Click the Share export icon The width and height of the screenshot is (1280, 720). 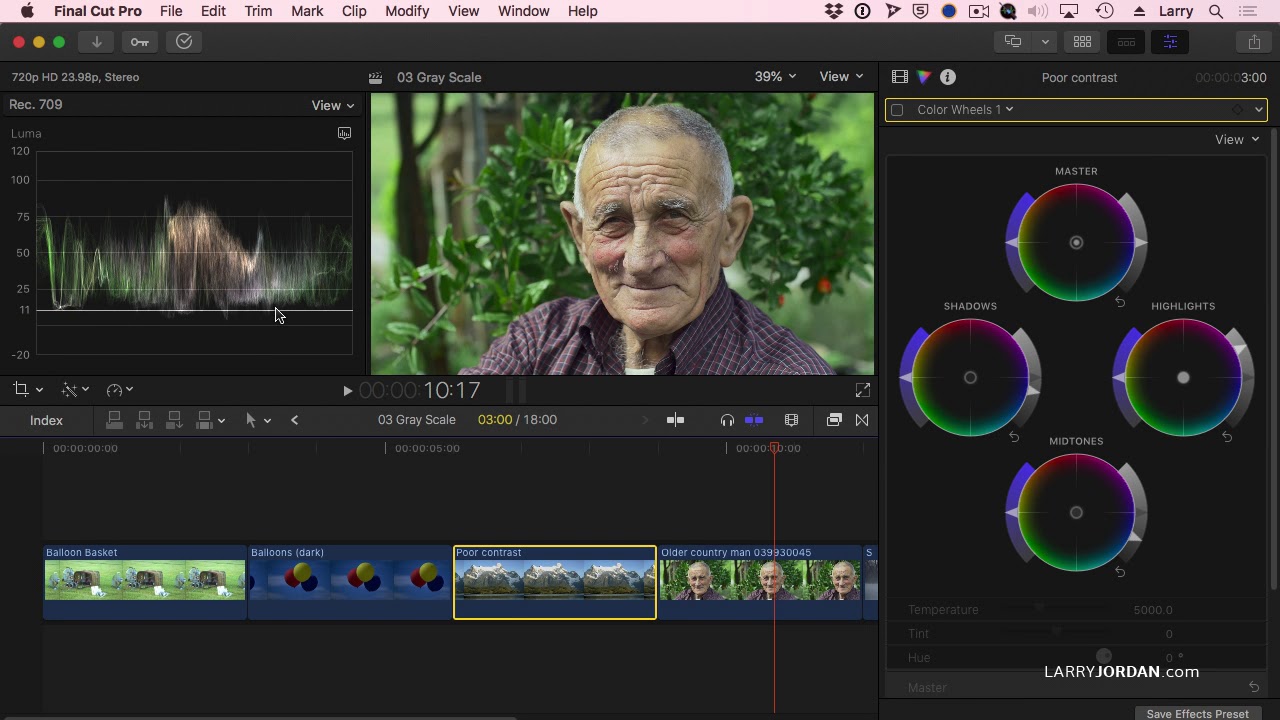[x=1254, y=42]
